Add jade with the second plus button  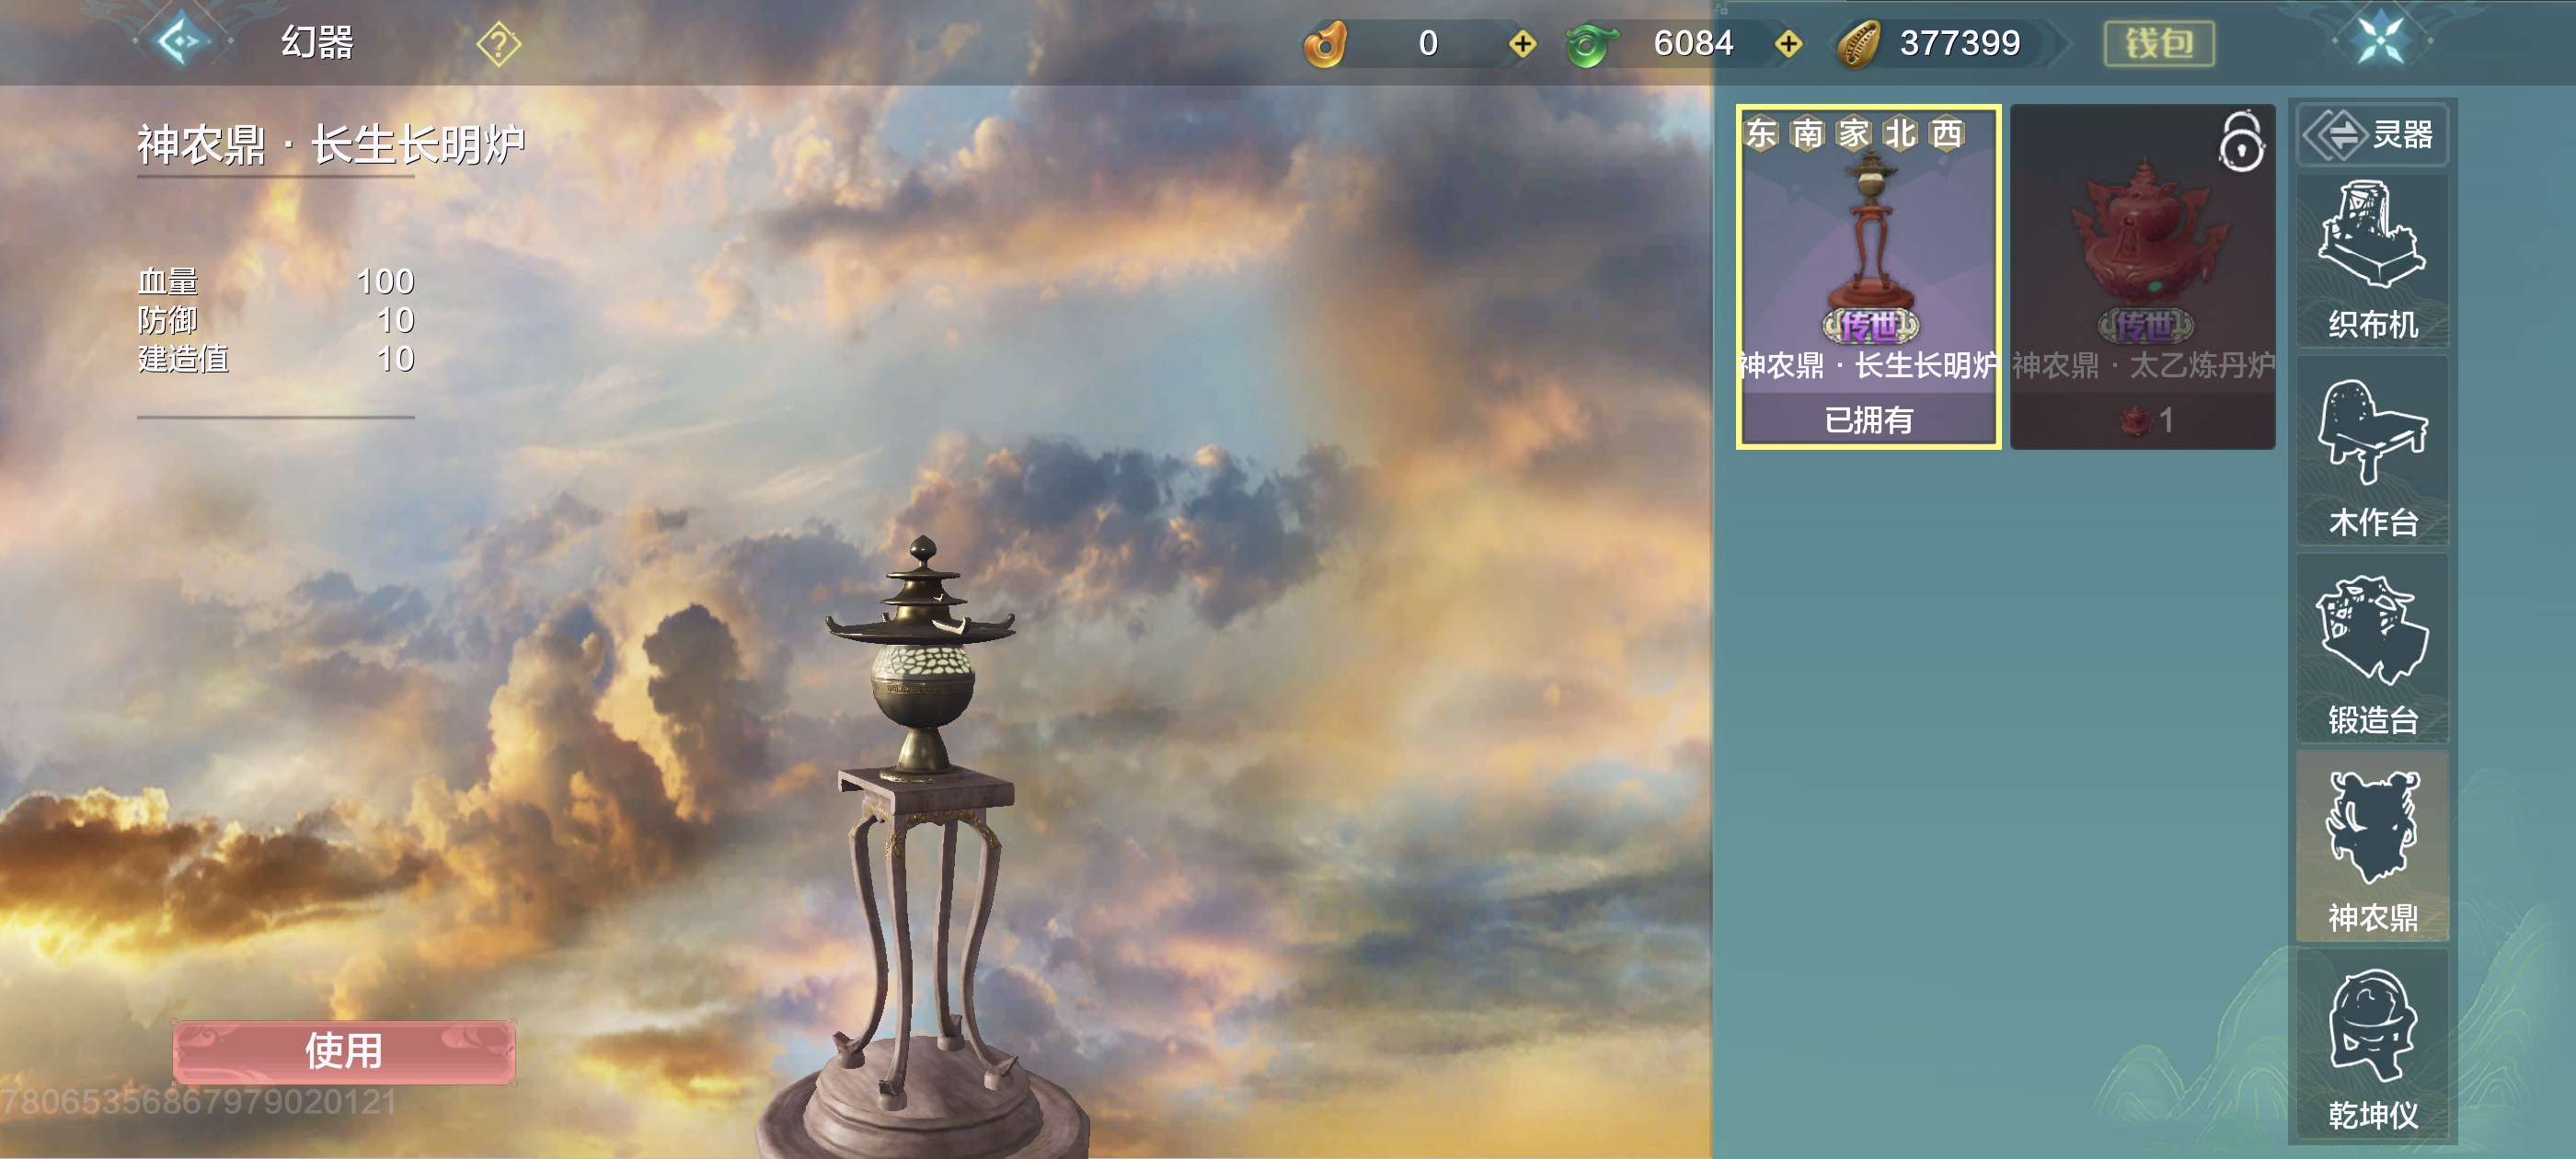click(x=1788, y=44)
